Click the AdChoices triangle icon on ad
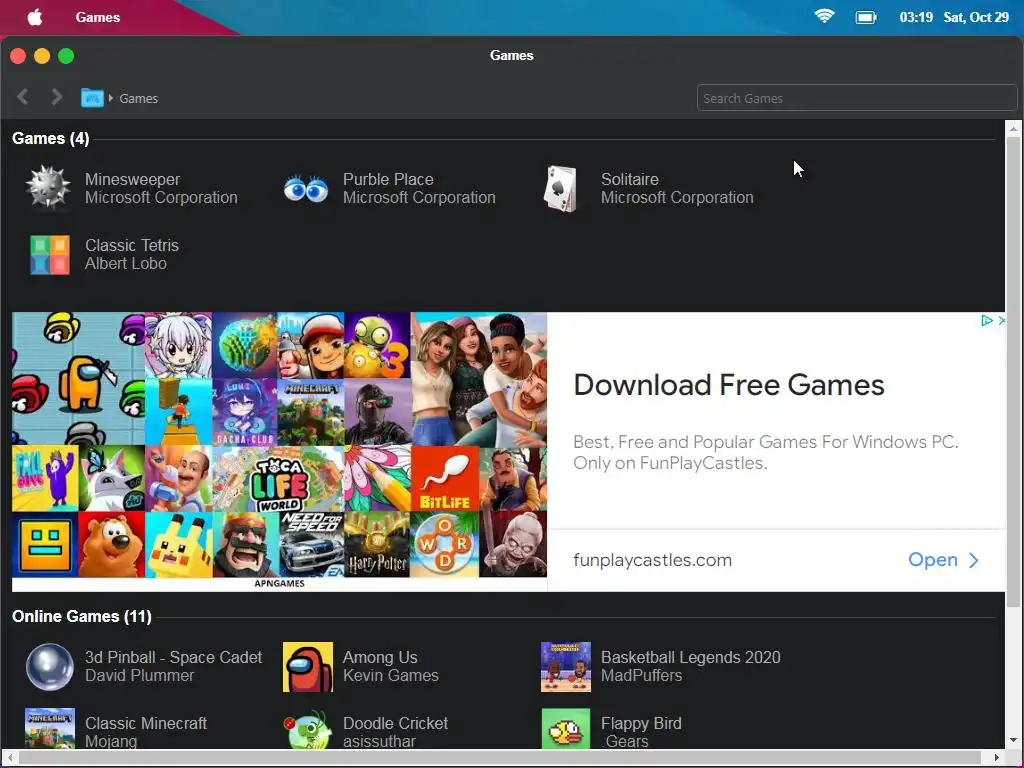Screen dimensions: 1024x768 click(x=987, y=320)
